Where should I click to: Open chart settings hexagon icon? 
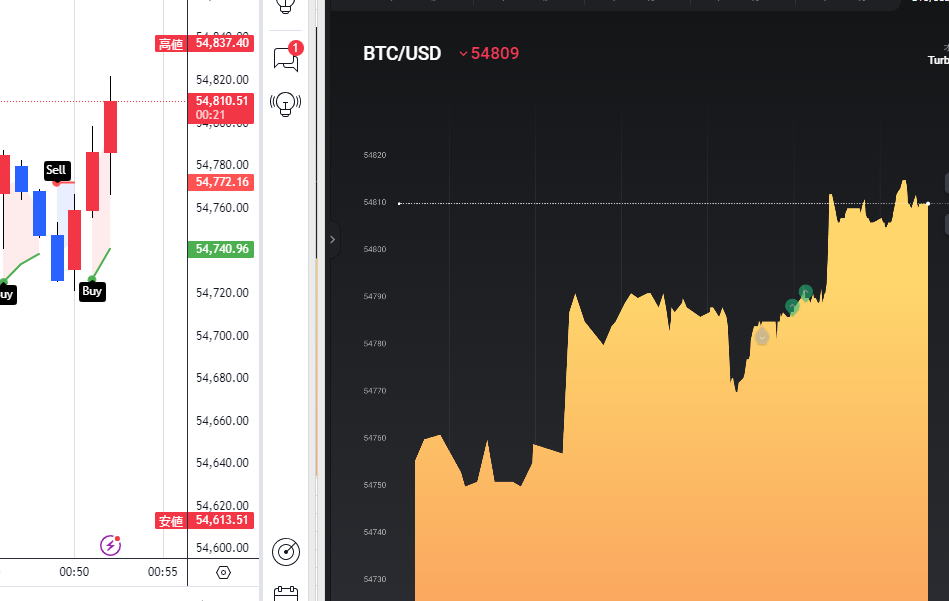223,572
